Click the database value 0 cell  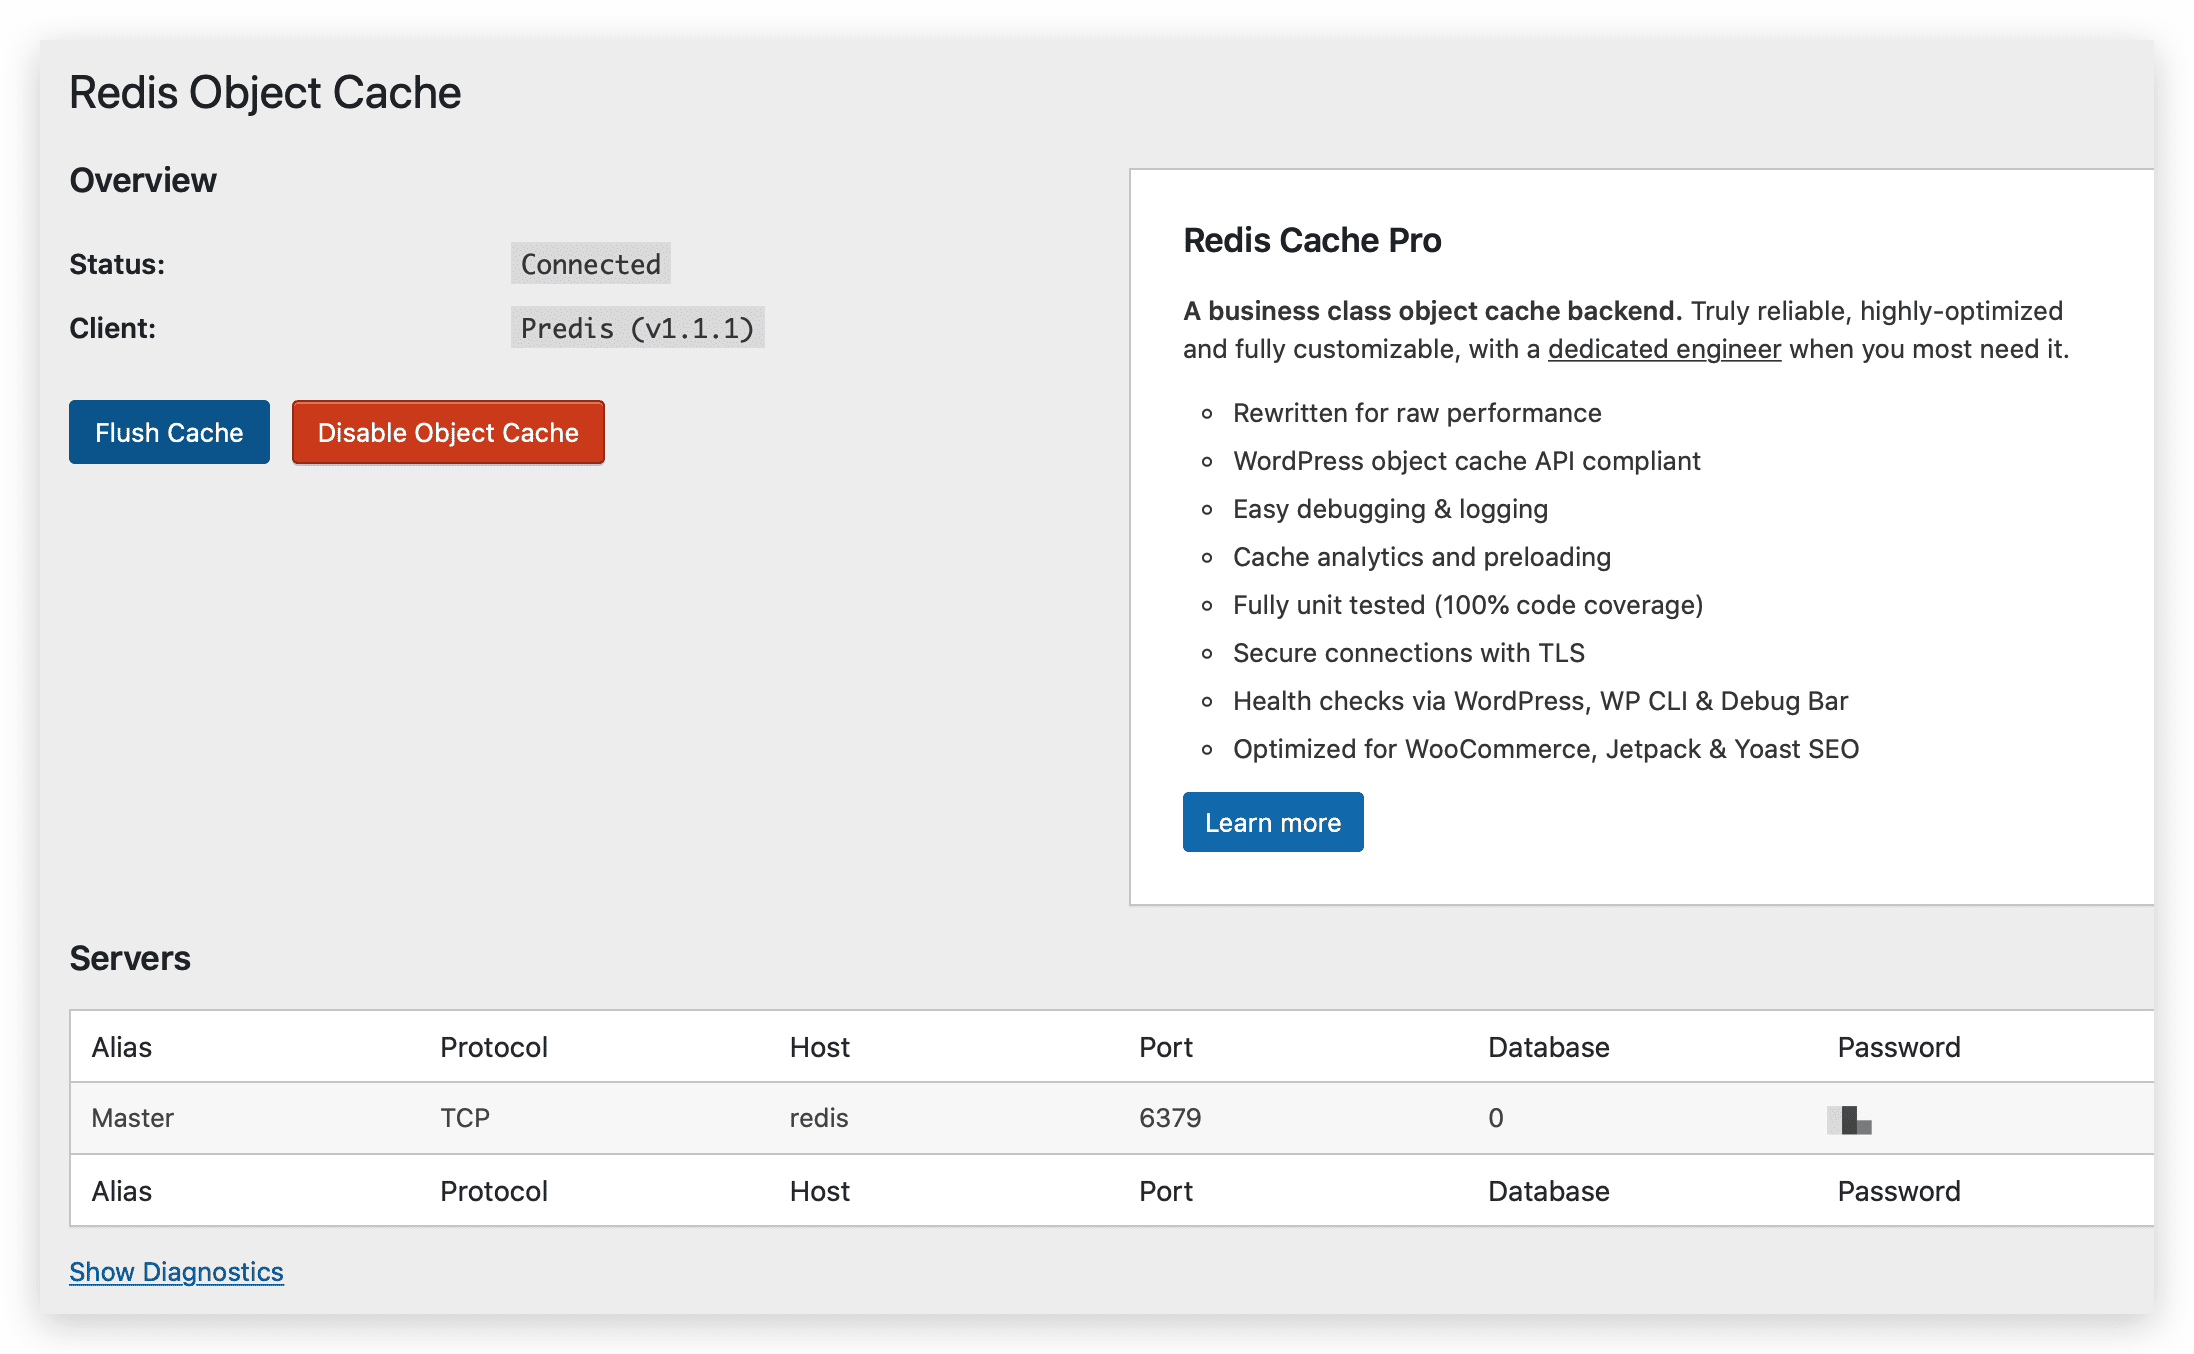(x=1496, y=1118)
